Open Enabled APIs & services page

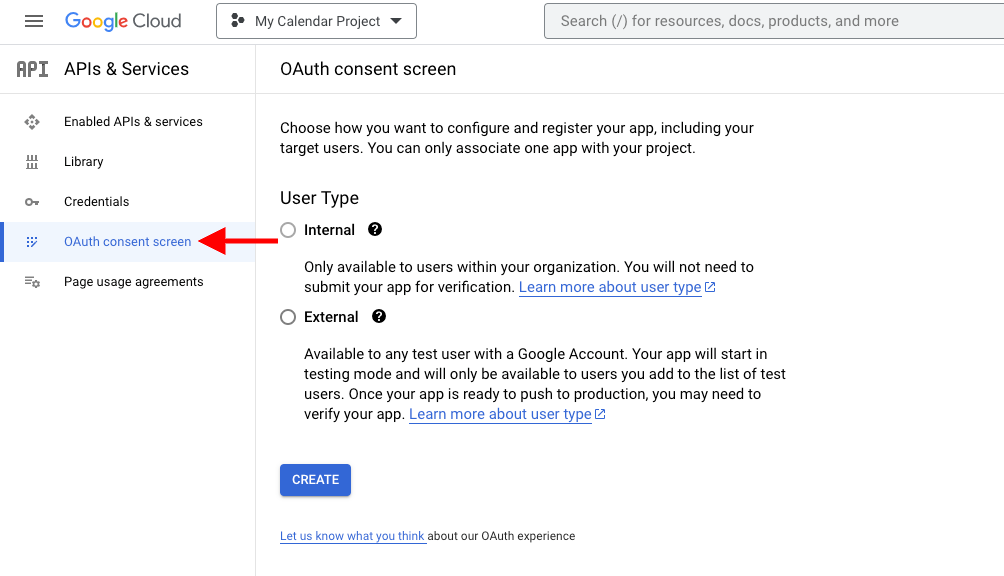(133, 122)
